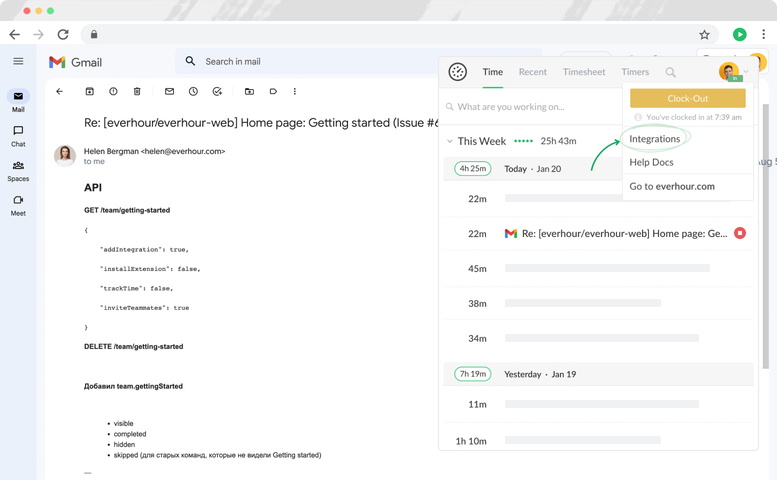This screenshot has width=777, height=480.
Task: Choose Go to everhour.com
Action: click(x=672, y=186)
